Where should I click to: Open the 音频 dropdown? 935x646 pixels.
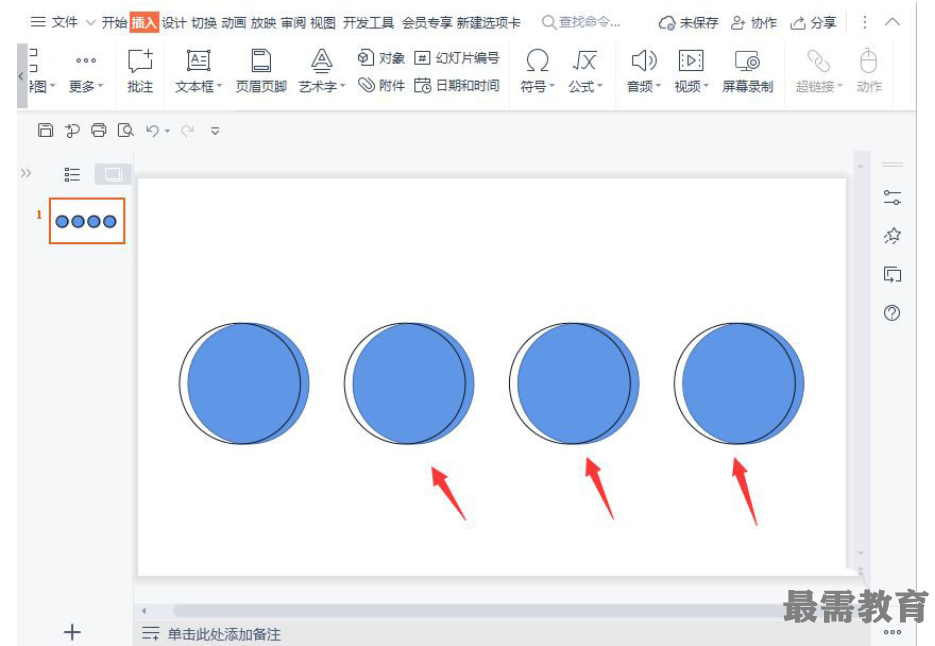643,72
